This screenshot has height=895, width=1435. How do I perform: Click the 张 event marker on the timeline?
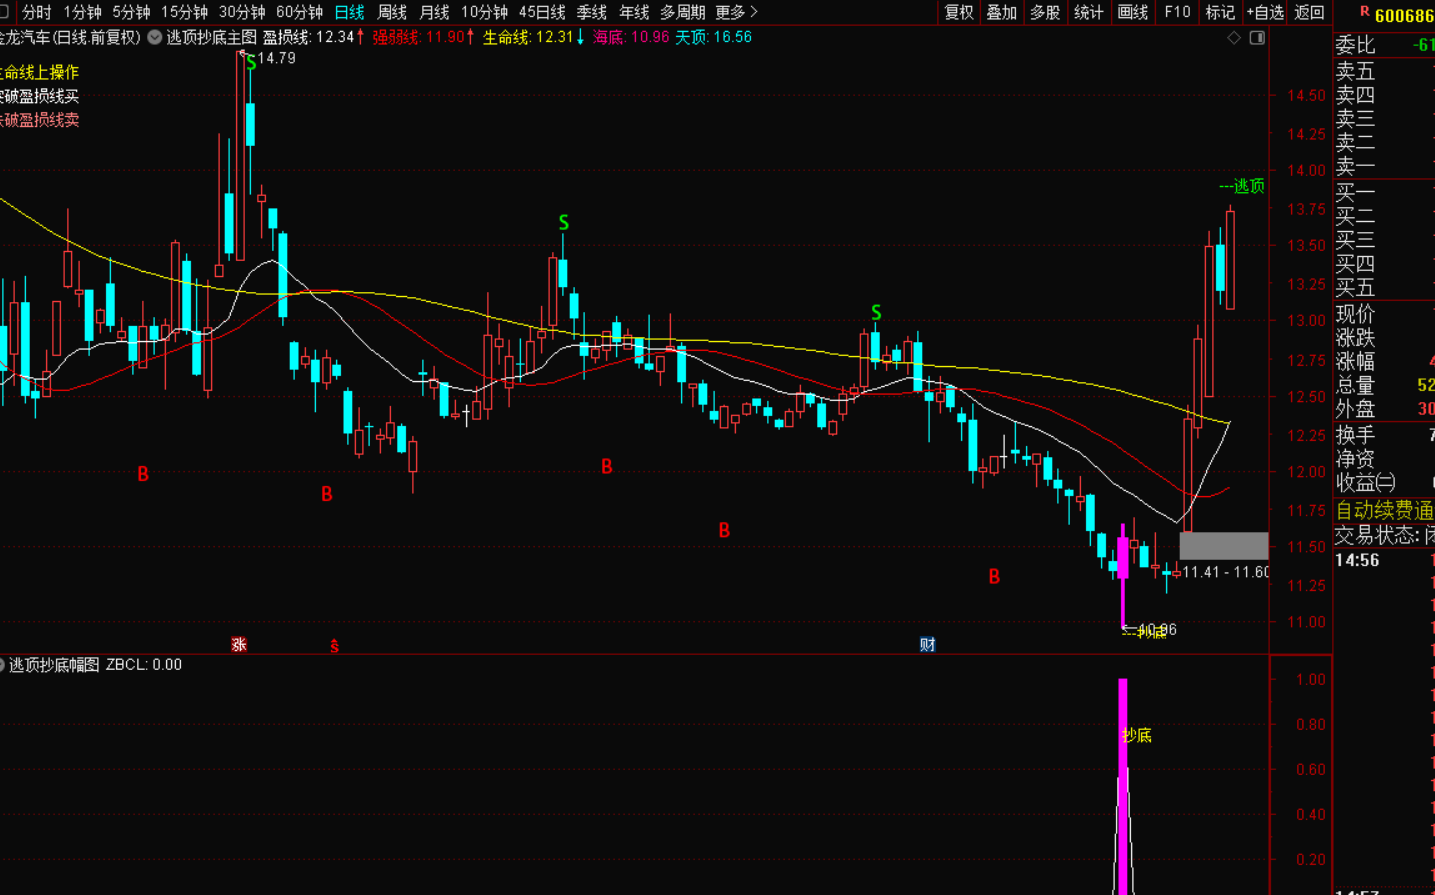[x=239, y=645]
